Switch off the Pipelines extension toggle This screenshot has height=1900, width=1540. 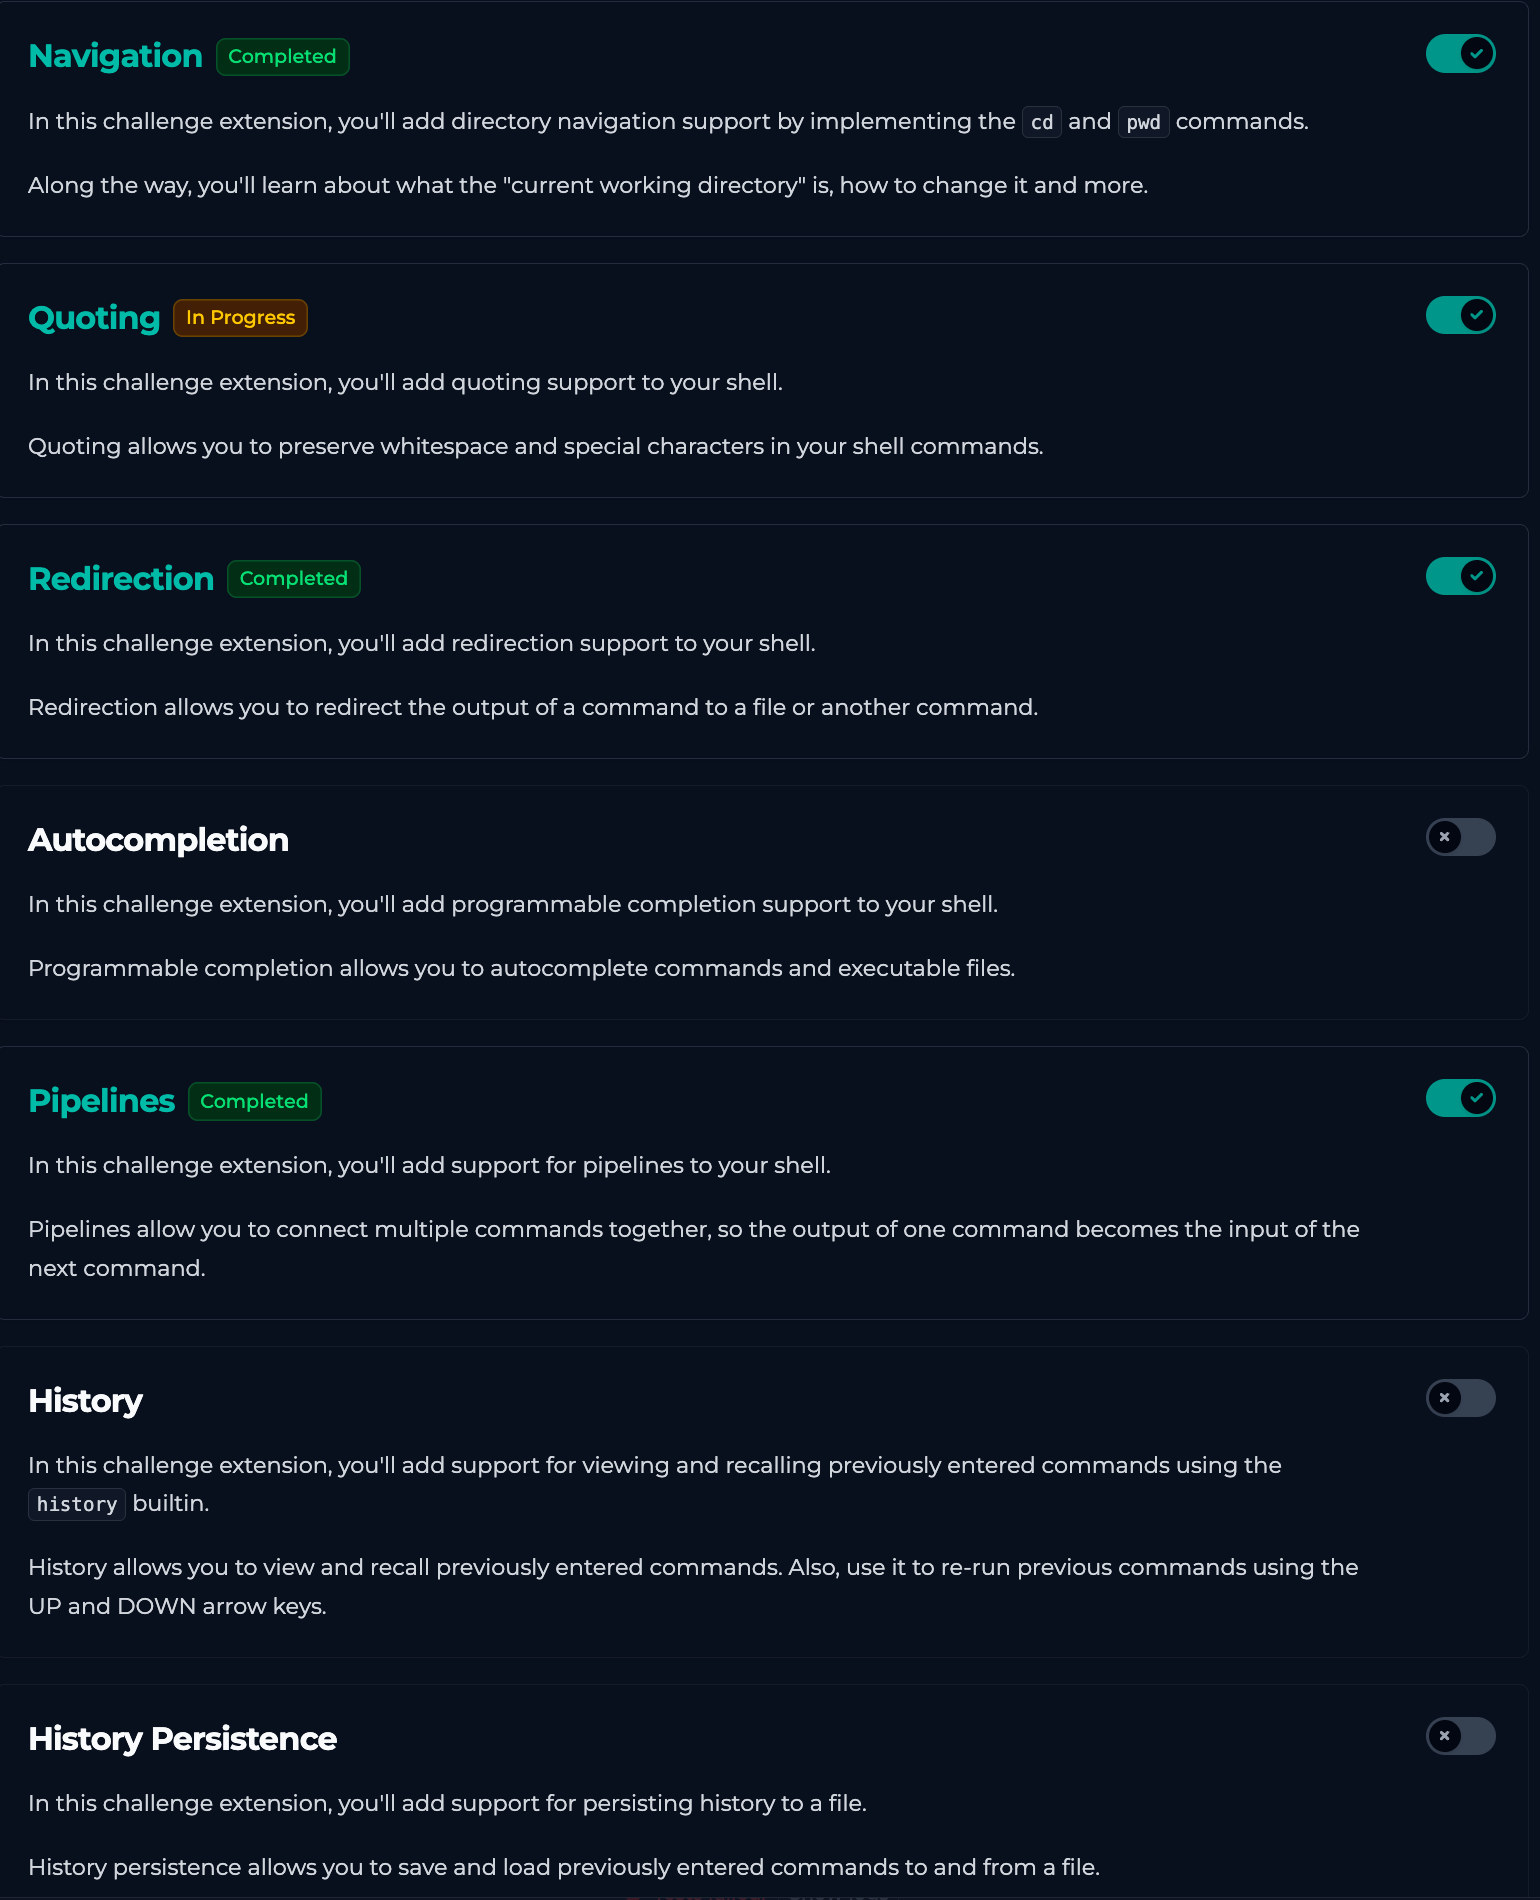click(x=1460, y=1098)
